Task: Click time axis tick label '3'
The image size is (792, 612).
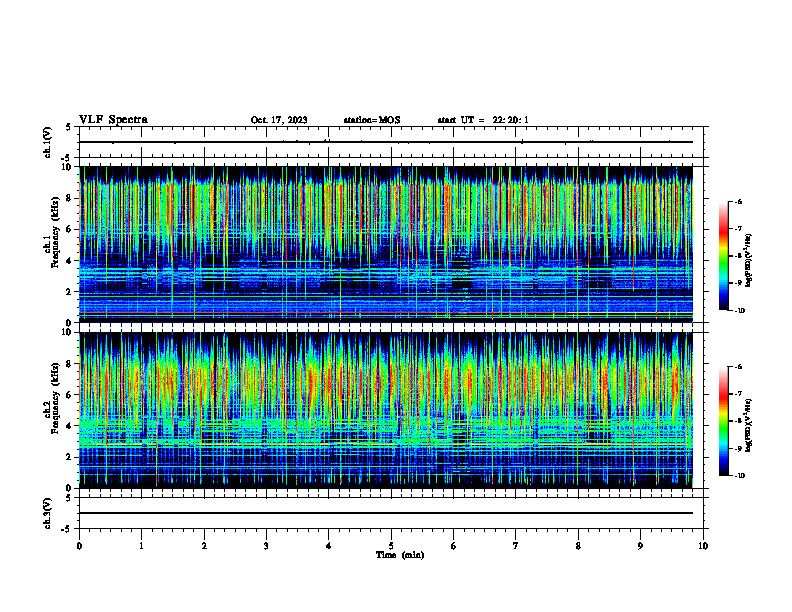Action: click(x=266, y=546)
